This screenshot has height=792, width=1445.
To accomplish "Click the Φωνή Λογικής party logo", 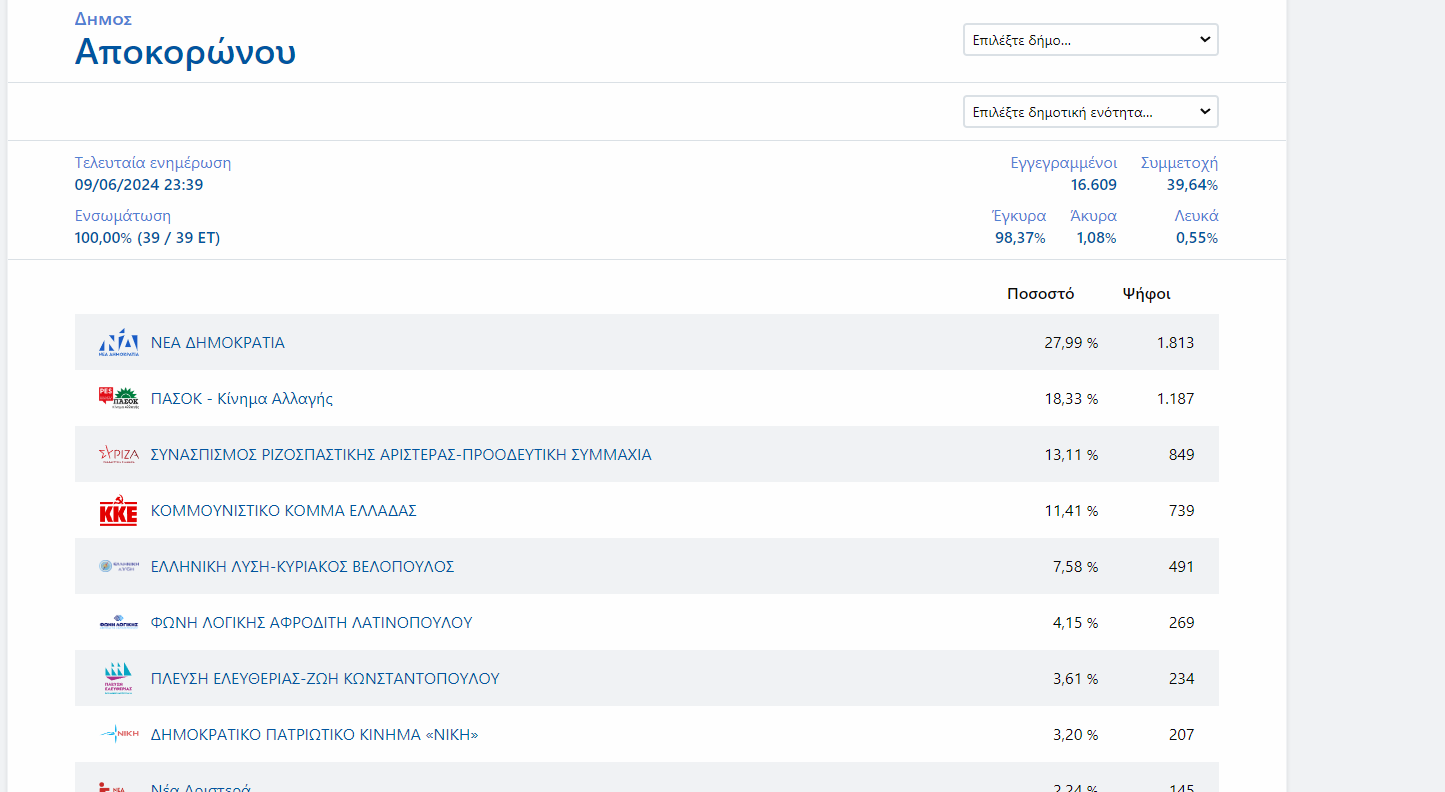I will point(118,622).
